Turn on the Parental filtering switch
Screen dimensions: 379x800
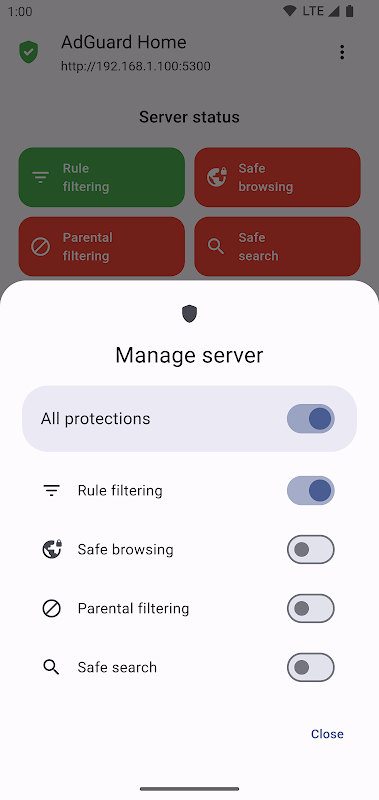[x=311, y=608]
